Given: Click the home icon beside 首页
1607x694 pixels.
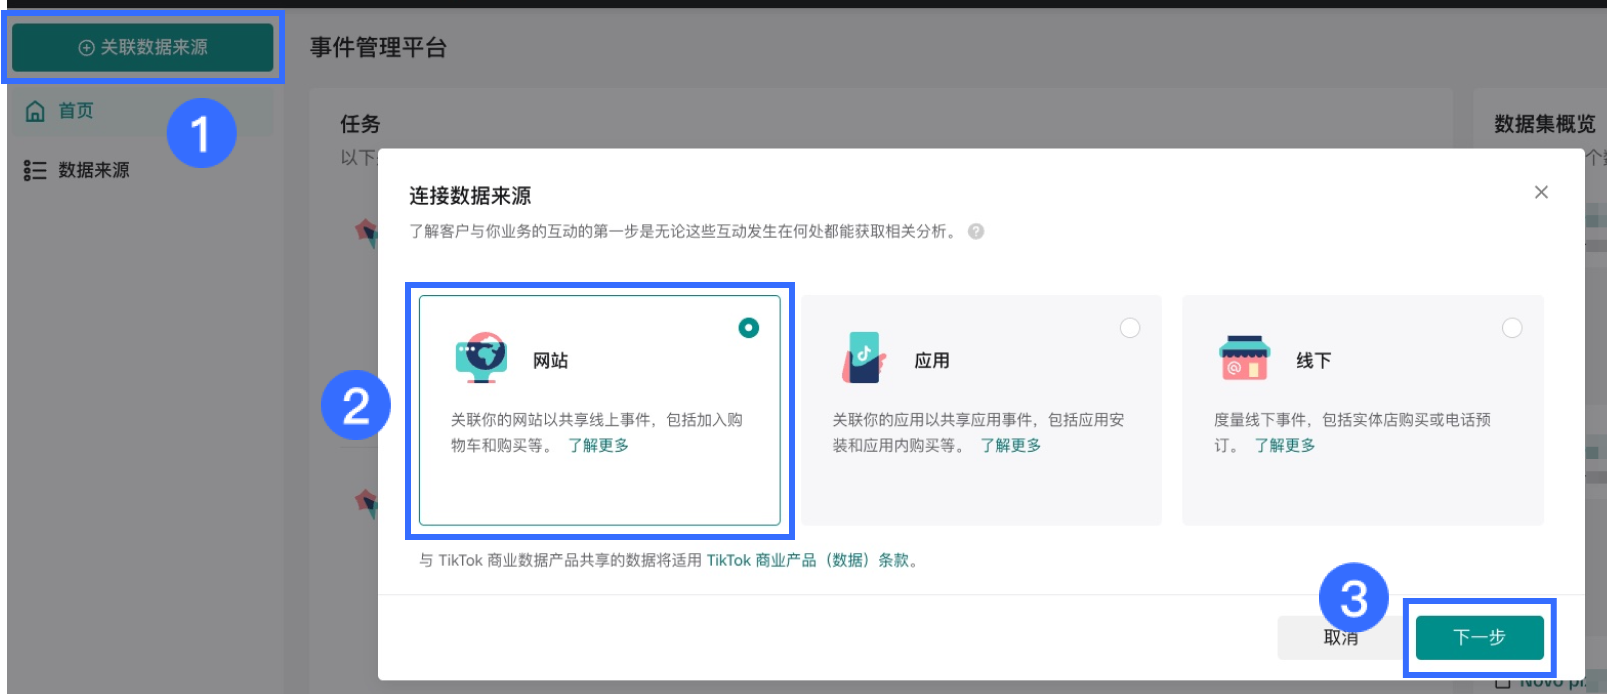Looking at the screenshot, I should [35, 111].
